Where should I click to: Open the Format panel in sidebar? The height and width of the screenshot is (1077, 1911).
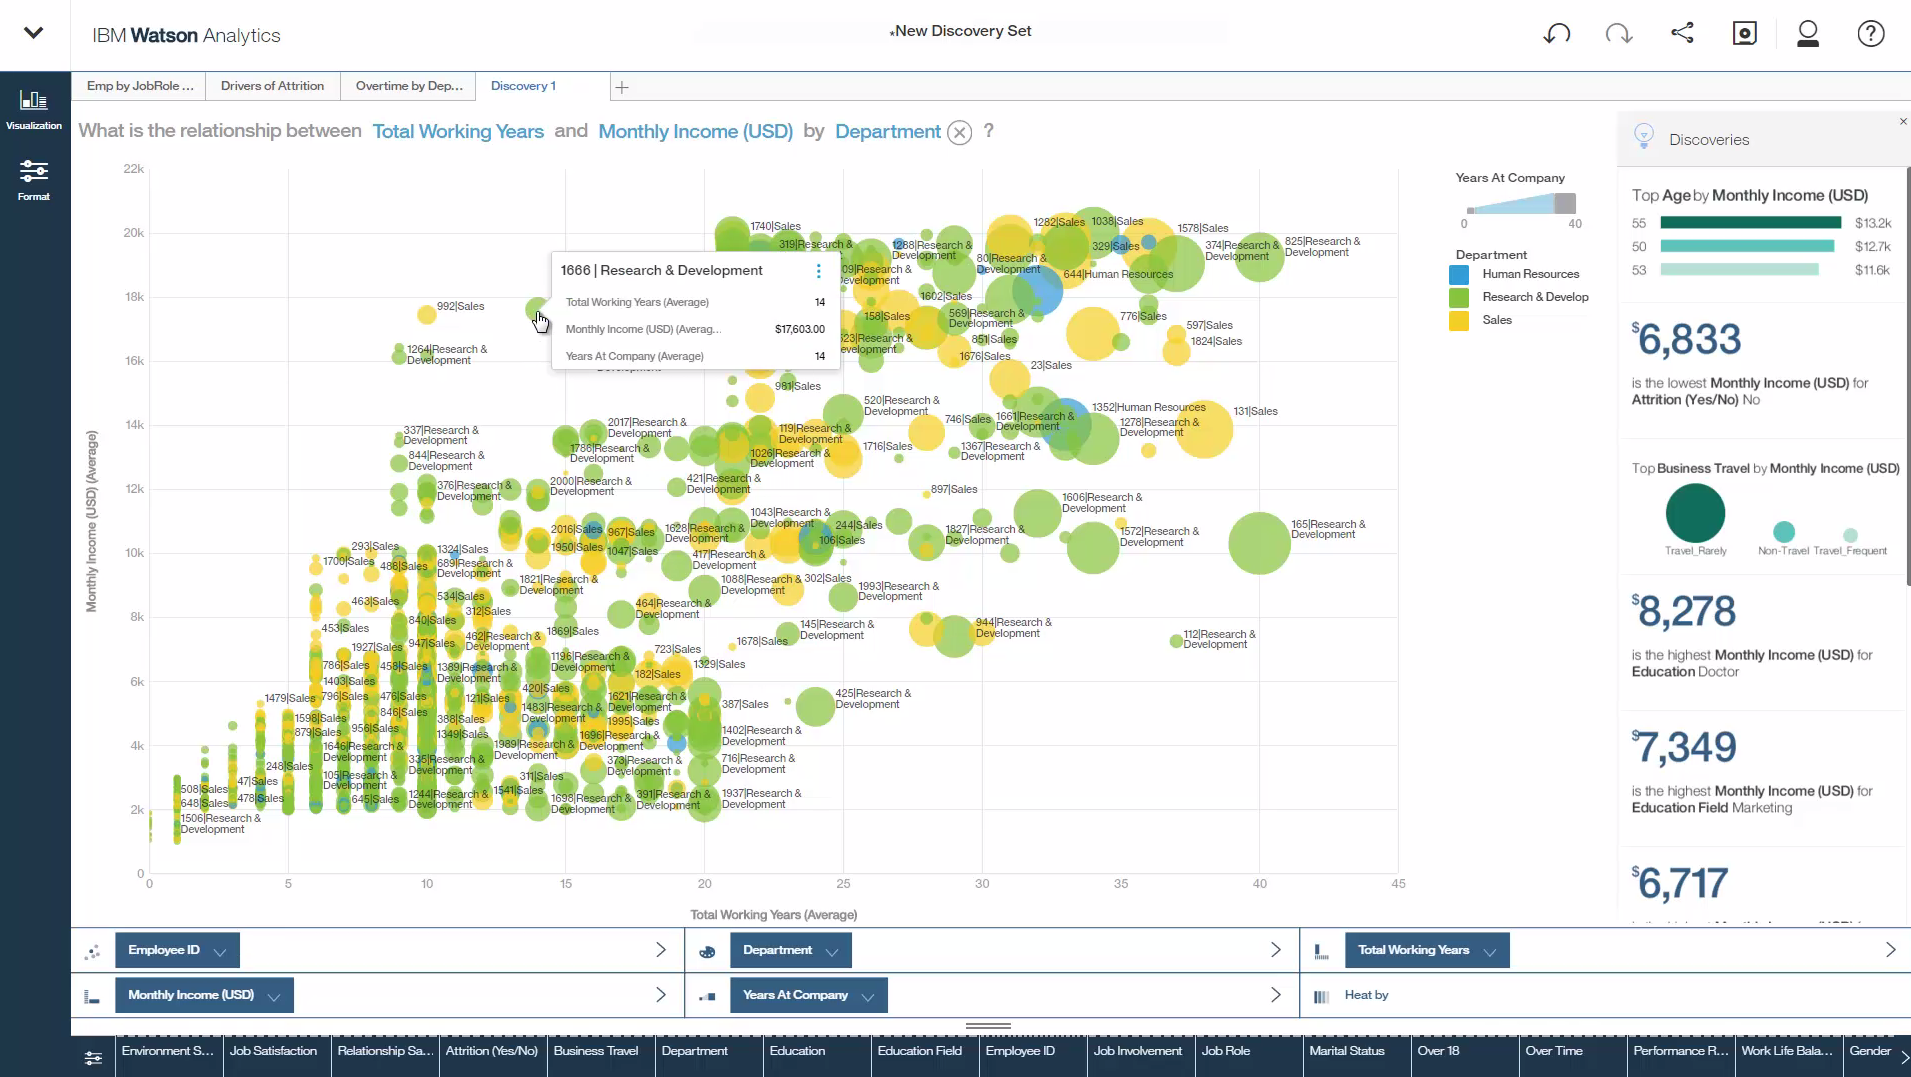tap(34, 180)
